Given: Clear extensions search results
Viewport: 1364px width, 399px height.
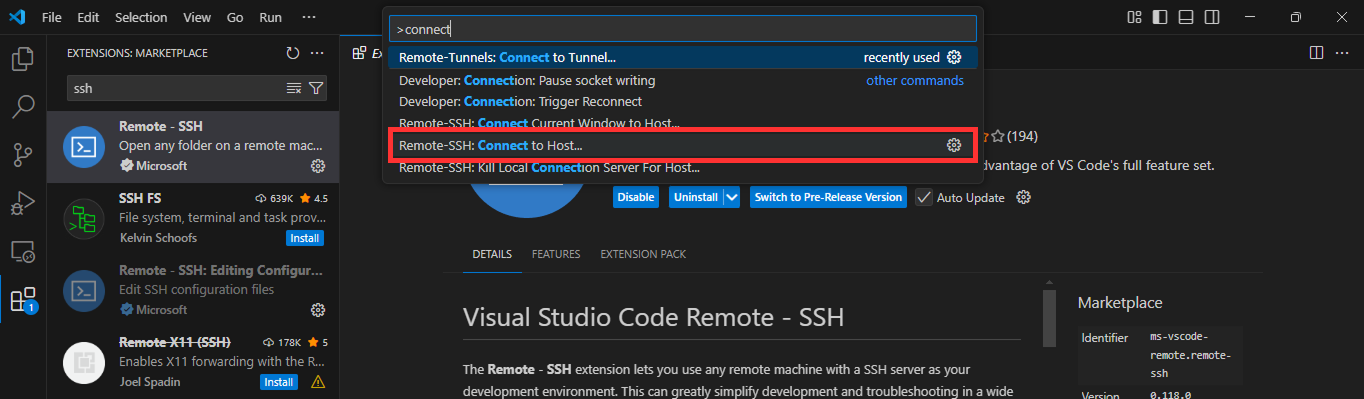Looking at the screenshot, I should (x=294, y=88).
